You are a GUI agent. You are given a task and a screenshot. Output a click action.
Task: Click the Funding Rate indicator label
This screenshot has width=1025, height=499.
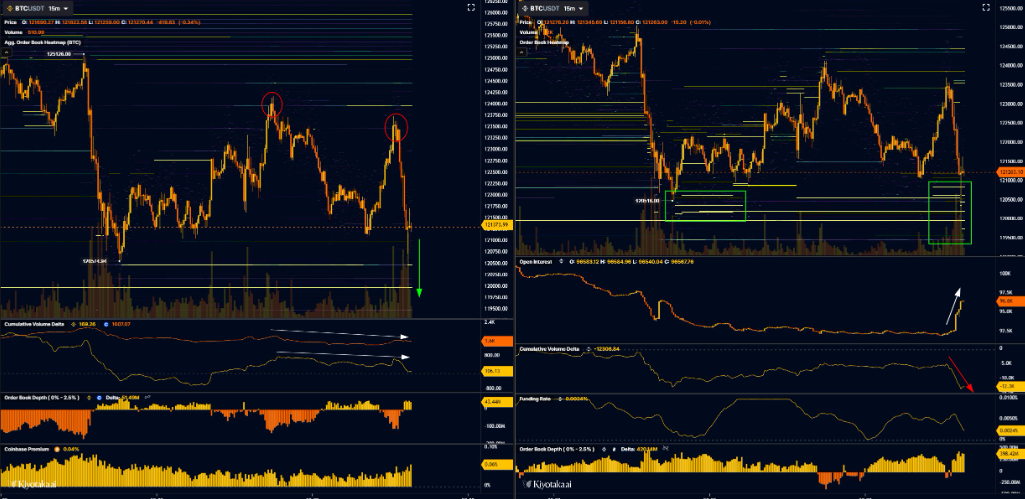(540, 397)
